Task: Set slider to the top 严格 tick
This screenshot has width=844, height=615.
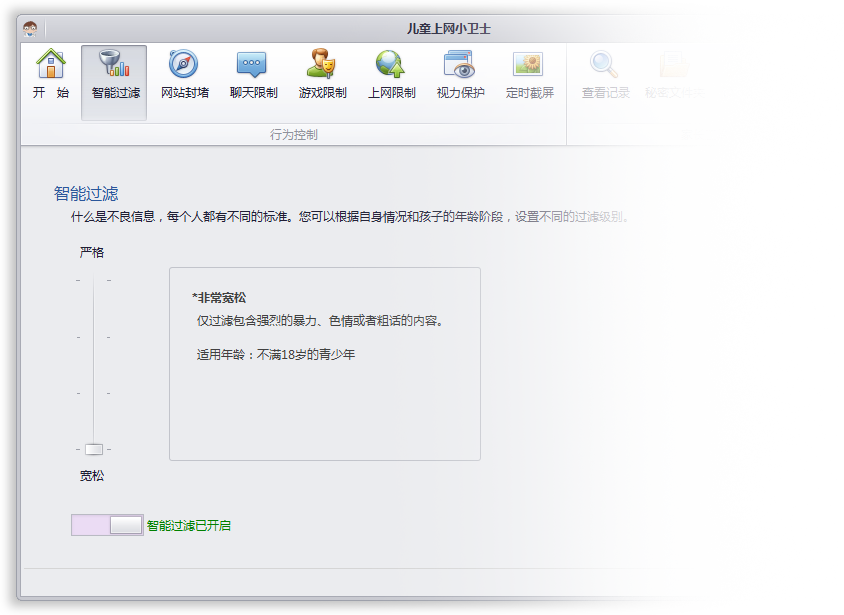Action: (94, 280)
